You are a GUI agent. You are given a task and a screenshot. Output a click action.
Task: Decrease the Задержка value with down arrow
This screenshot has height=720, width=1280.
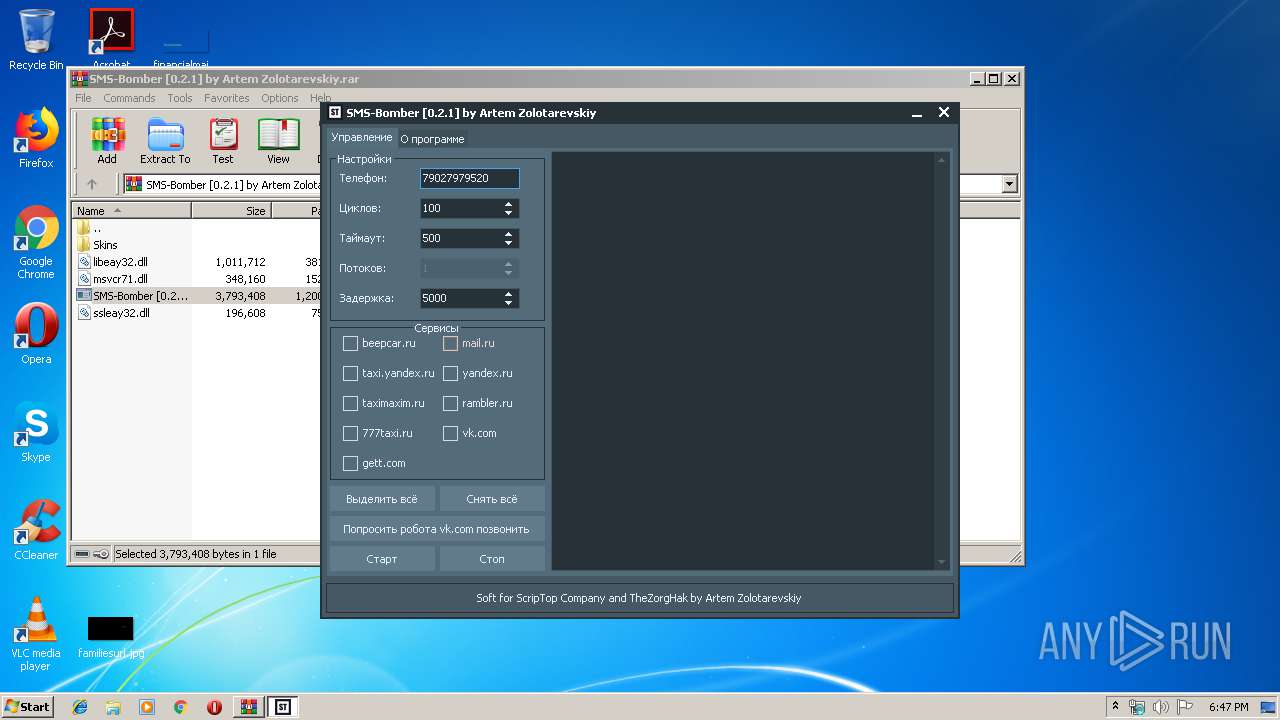tap(509, 303)
